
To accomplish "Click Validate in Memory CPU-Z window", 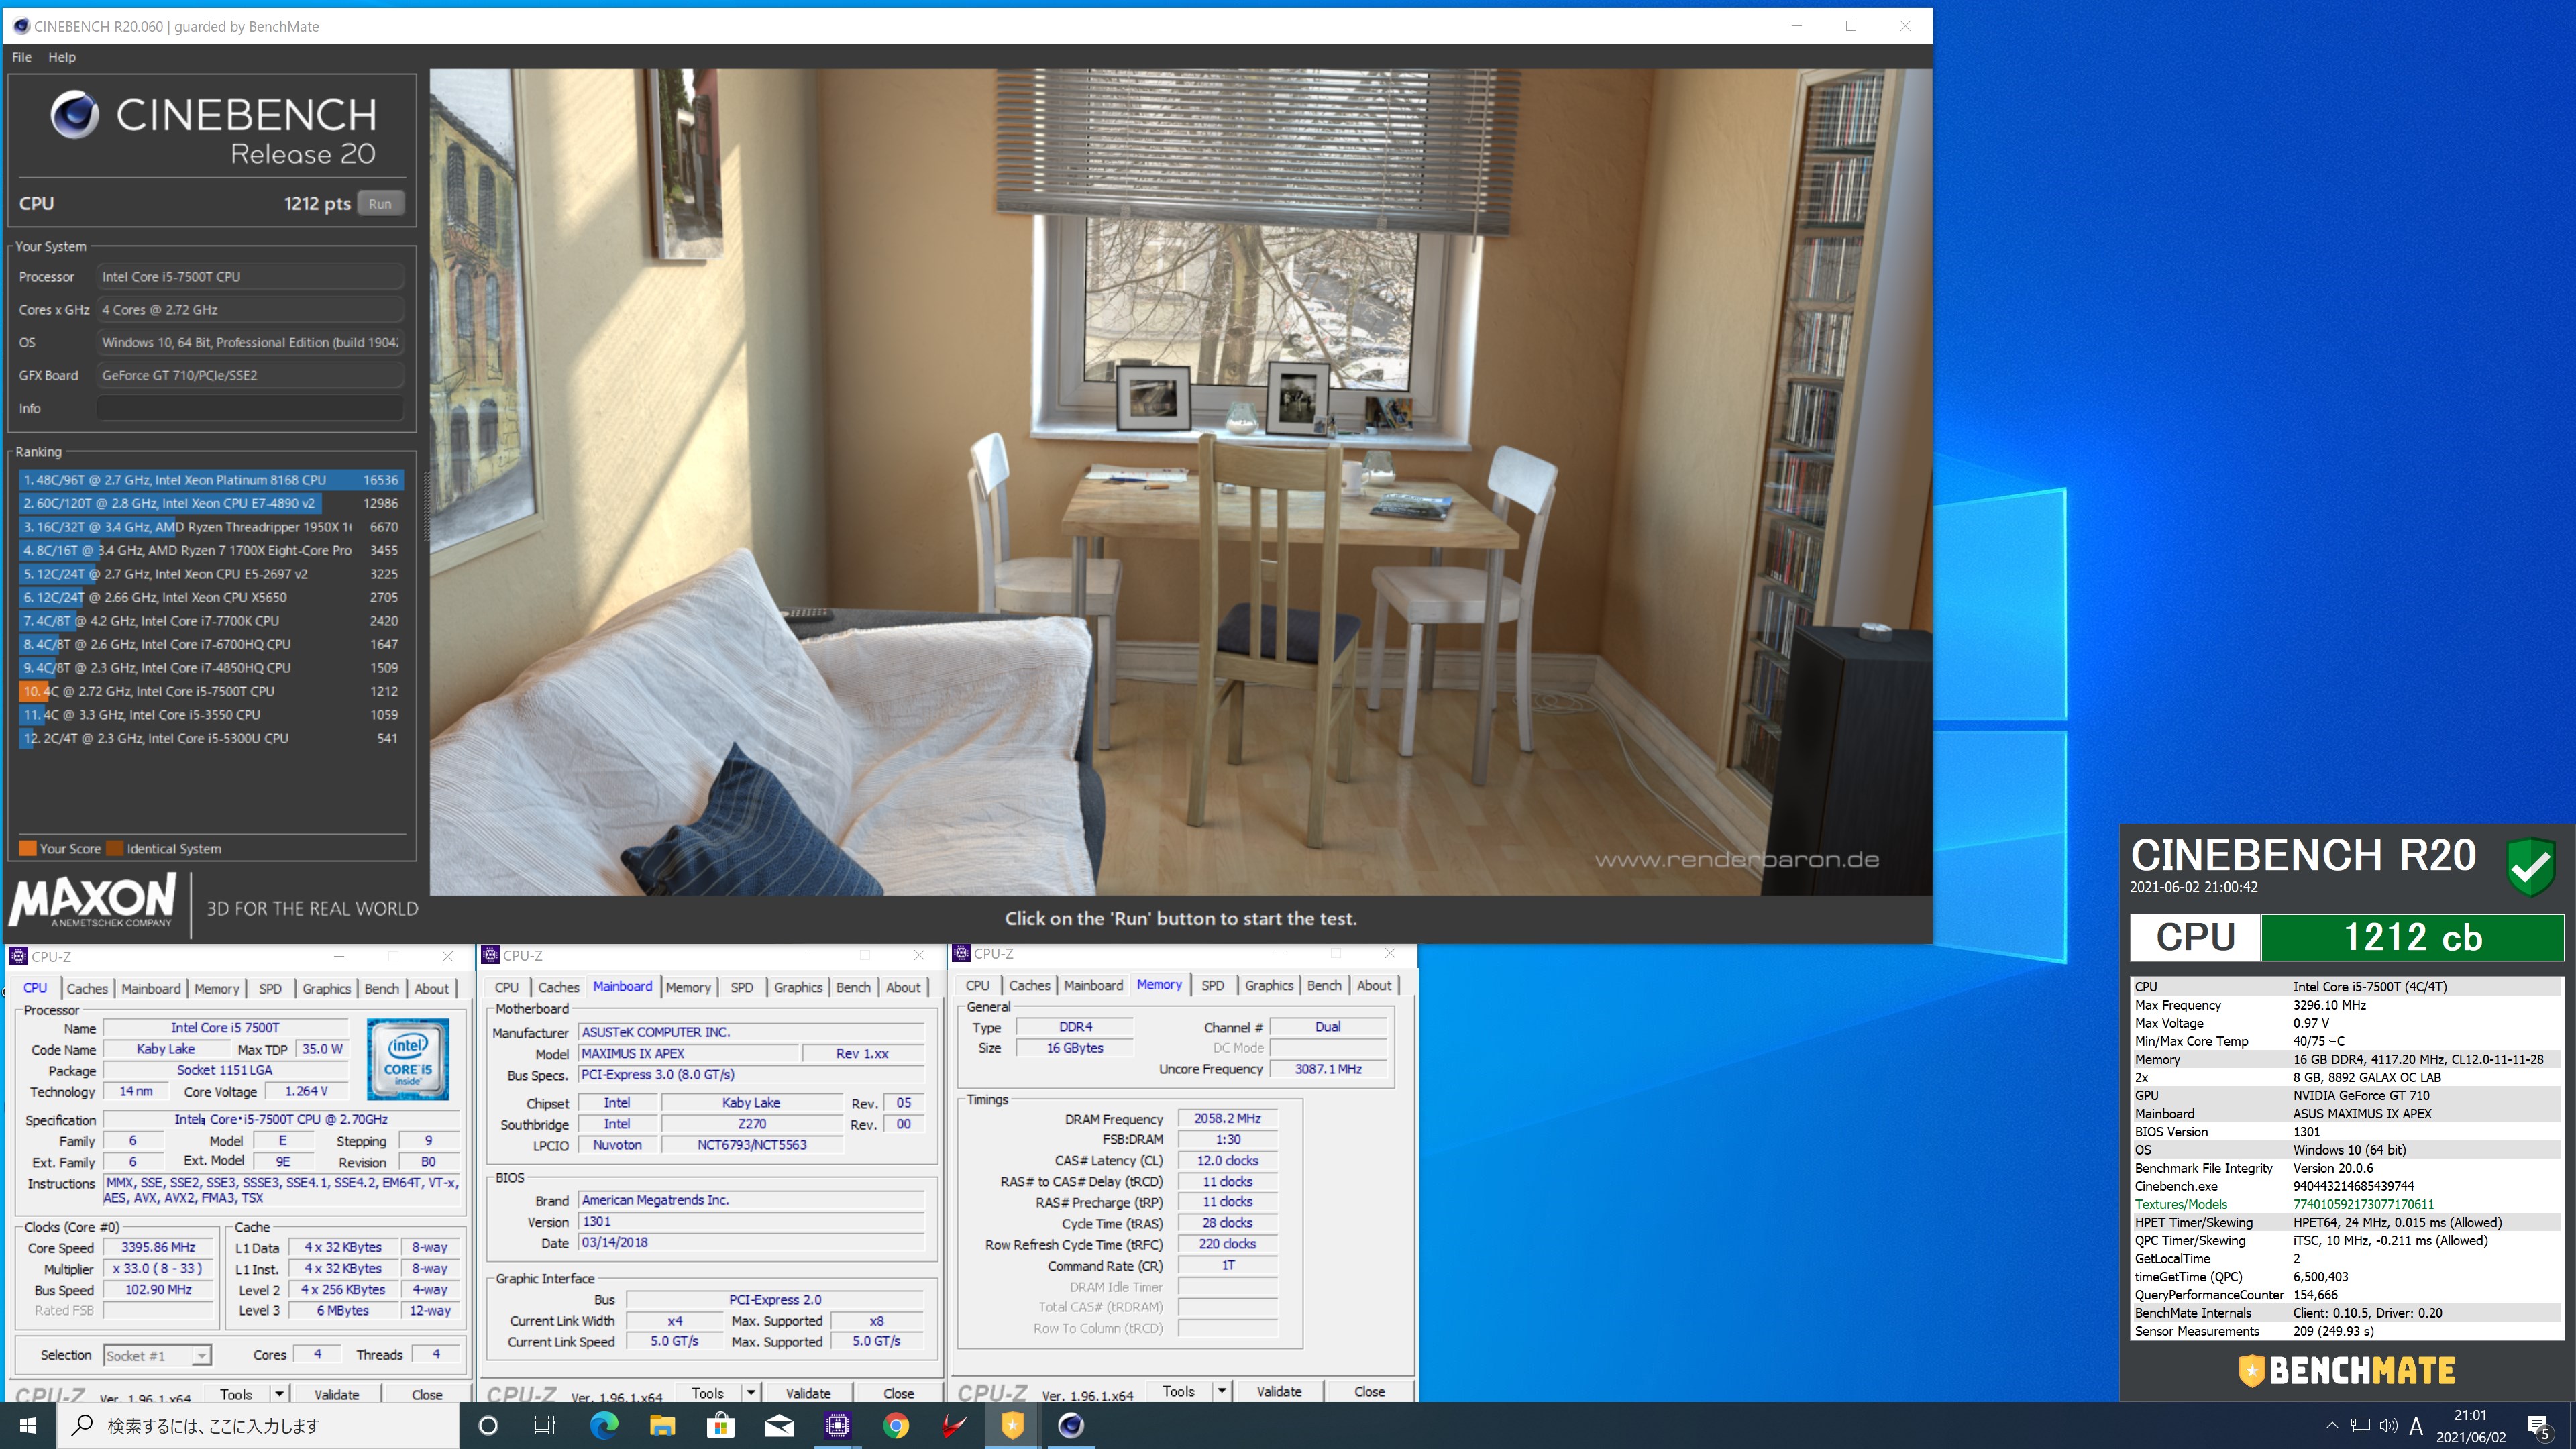I will pyautogui.click(x=1279, y=1391).
